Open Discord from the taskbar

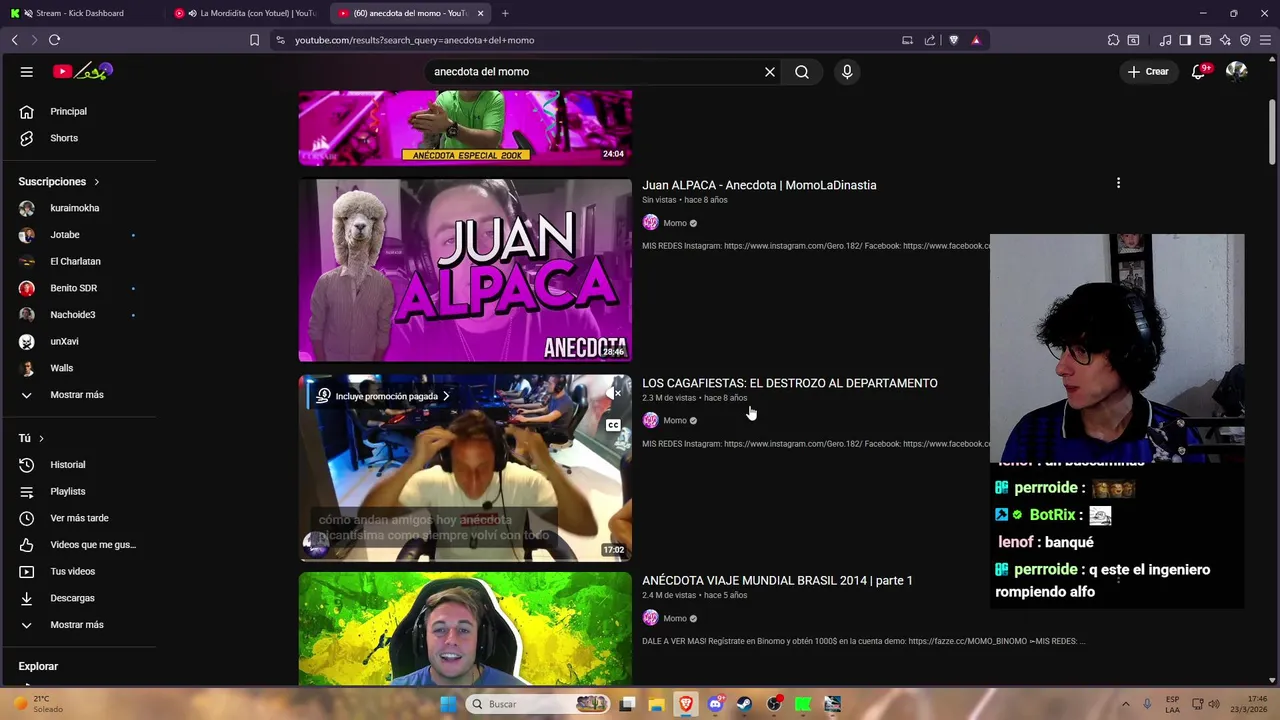pyautogui.click(x=715, y=704)
